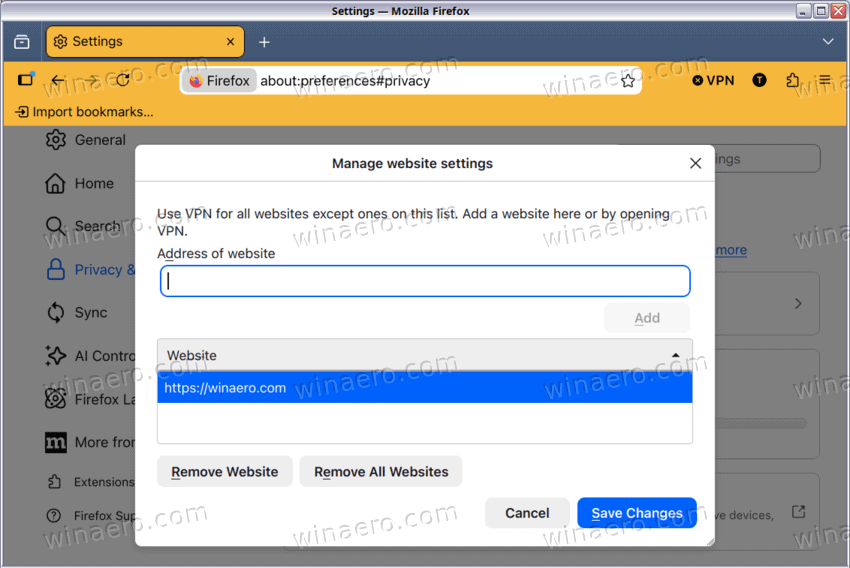850x568 pixels.
Task: Select General in settings sidebar
Action: tap(86, 140)
